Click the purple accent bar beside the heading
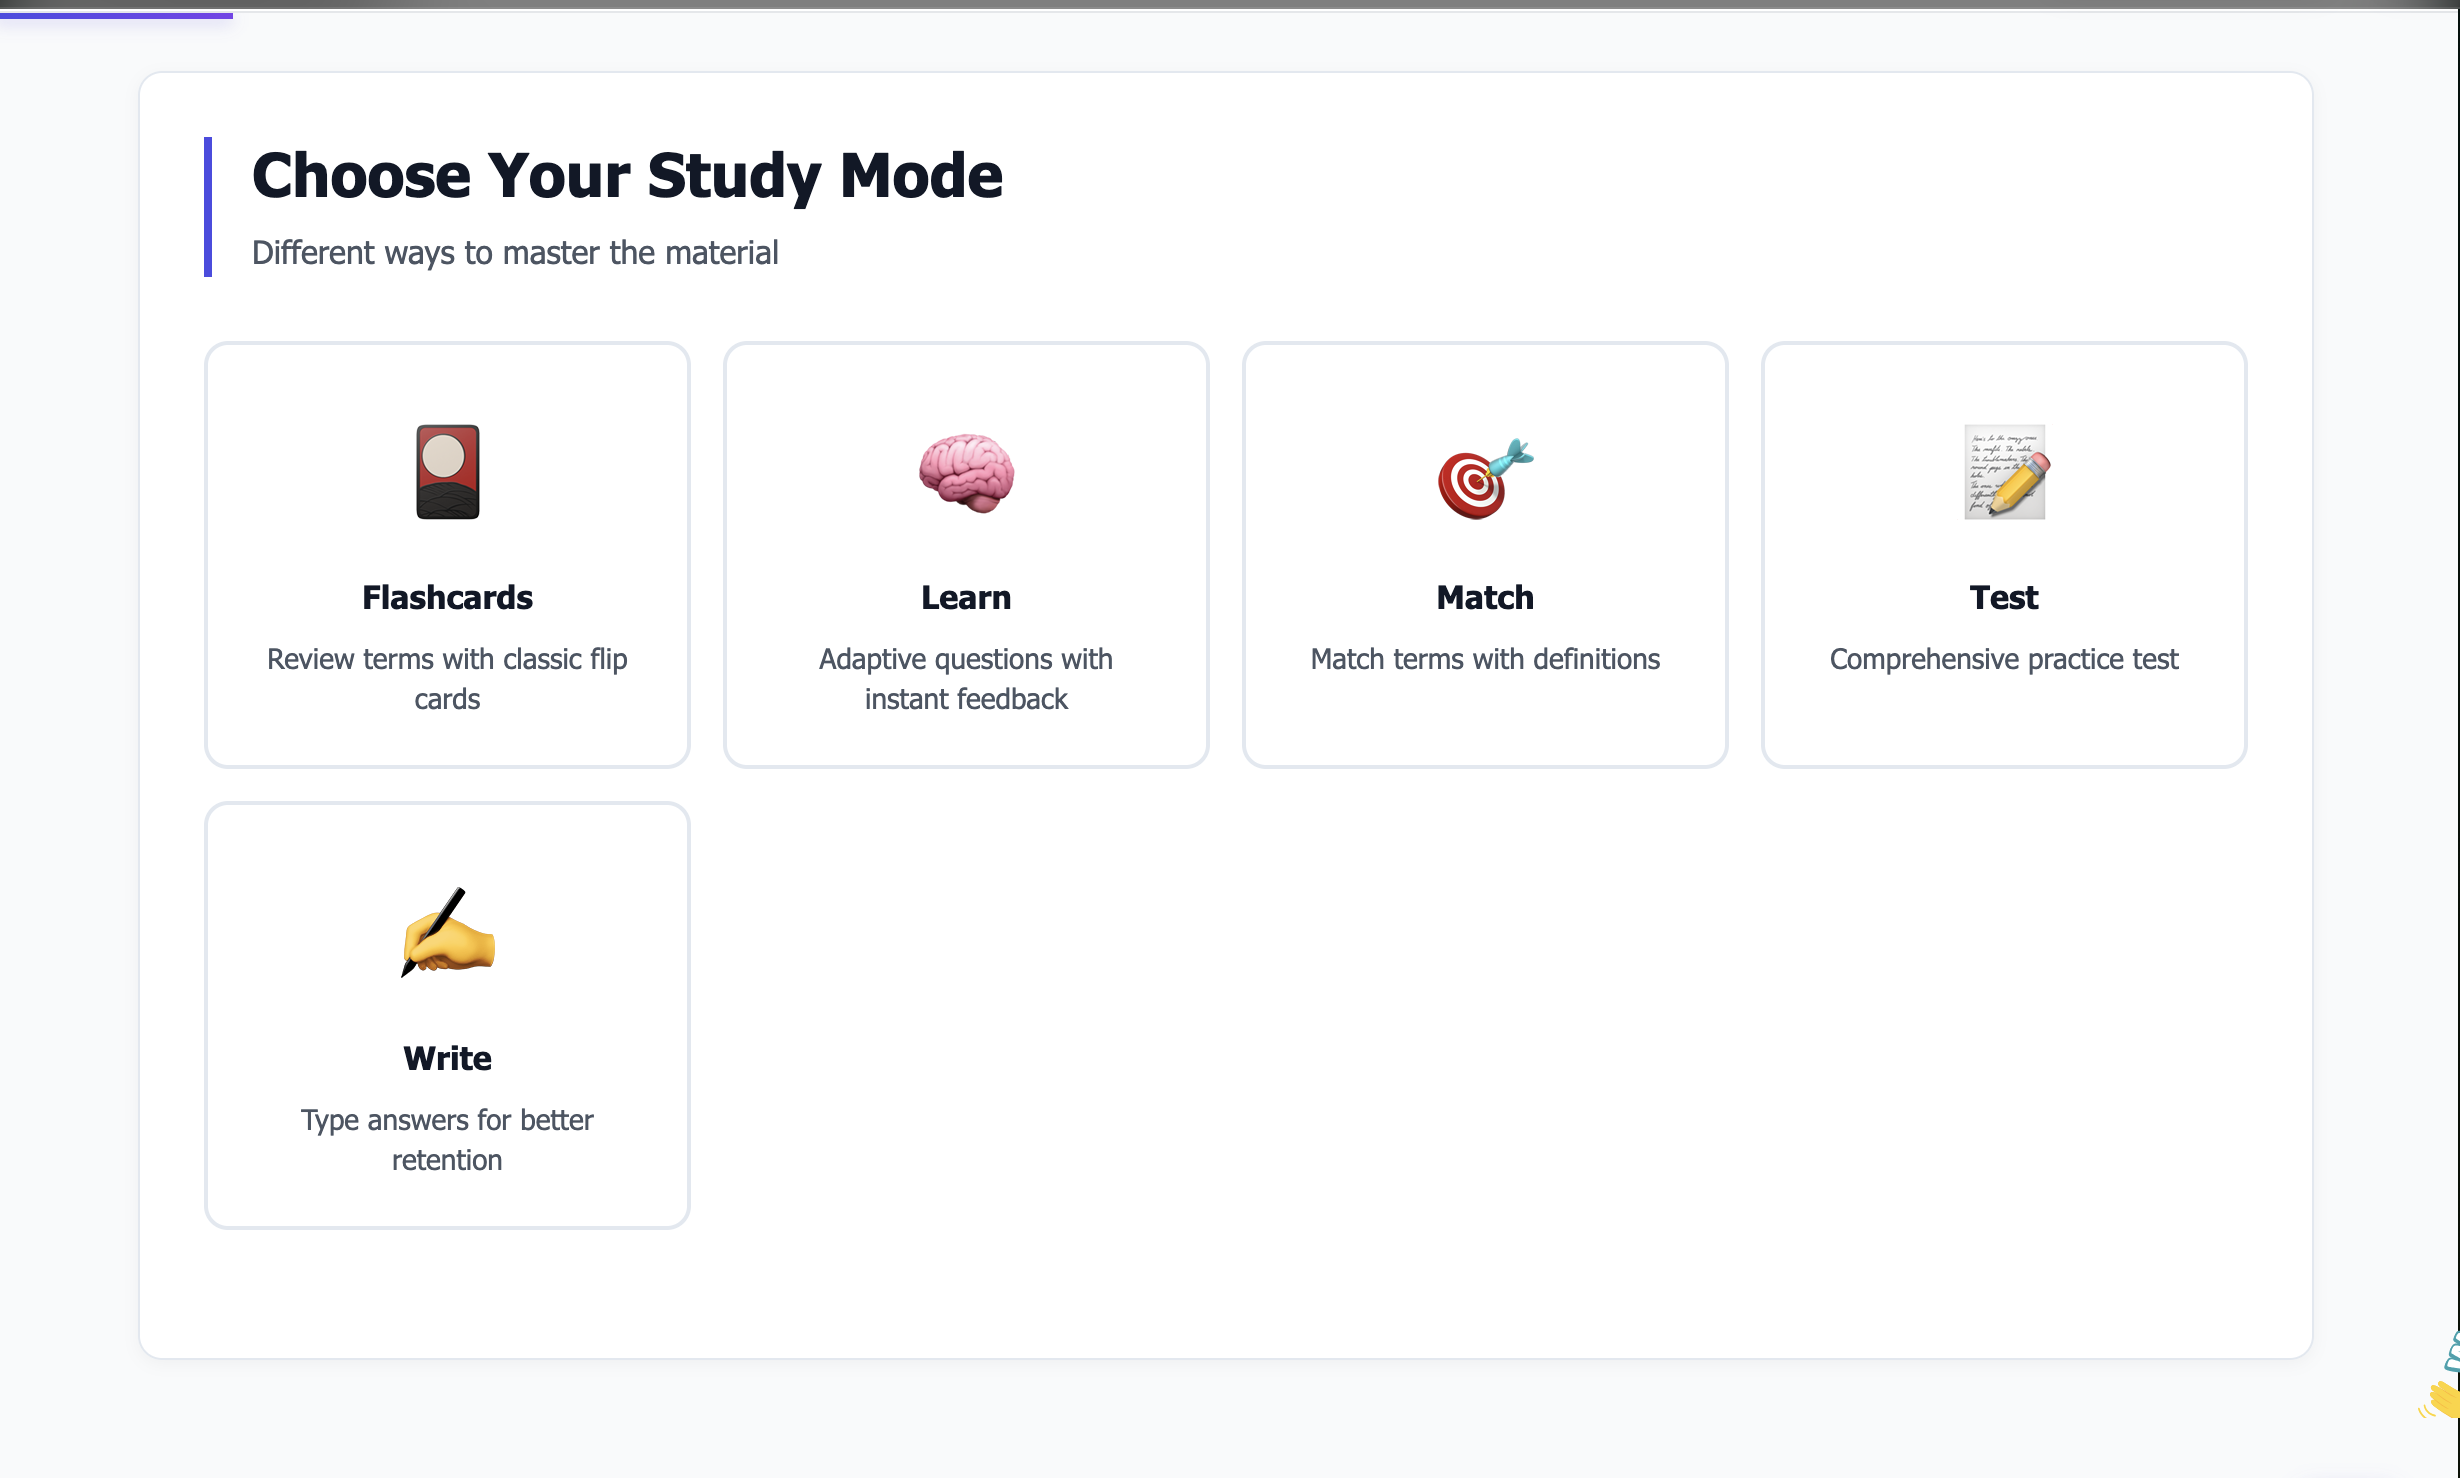This screenshot has height=1478, width=2460. tap(208, 207)
